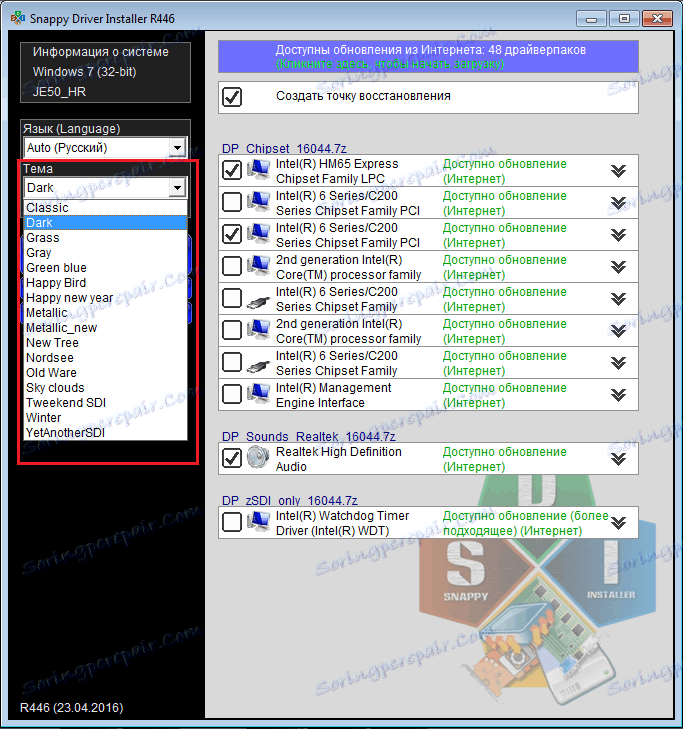Expand details for Intel HM65 Express Chipset
Viewport: 683px width, 729px height.
[618, 171]
